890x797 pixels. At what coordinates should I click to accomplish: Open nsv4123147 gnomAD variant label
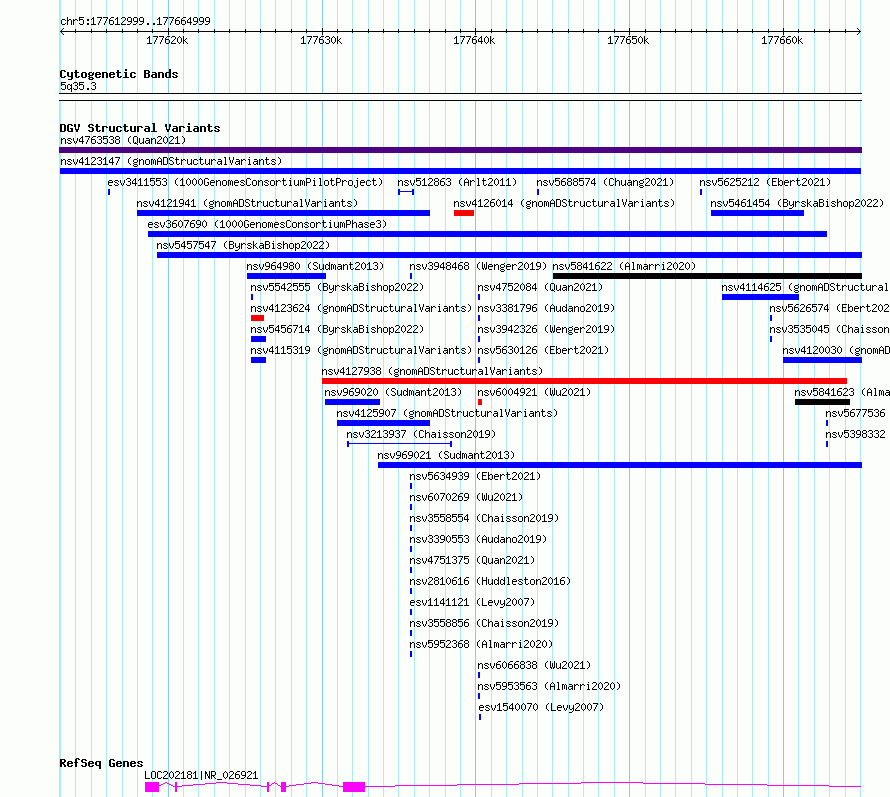pyautogui.click(x=171, y=161)
